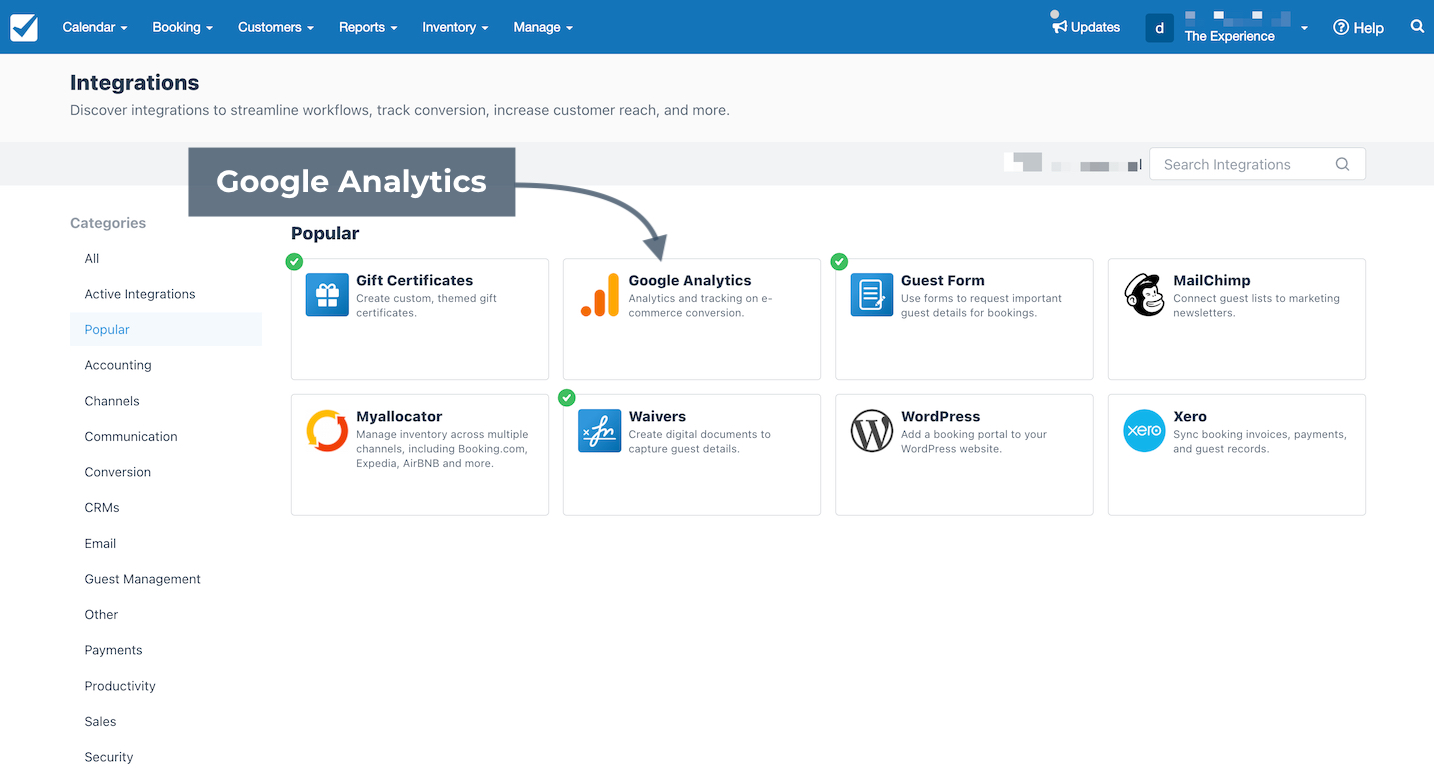Open the Calendar dropdown menu
Image resolution: width=1434 pixels, height=783 pixels.
(x=95, y=27)
